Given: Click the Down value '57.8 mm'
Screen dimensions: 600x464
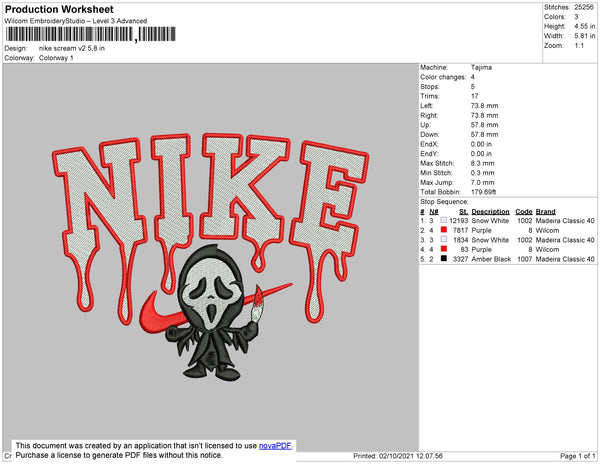Looking at the screenshot, I should 484,134.
